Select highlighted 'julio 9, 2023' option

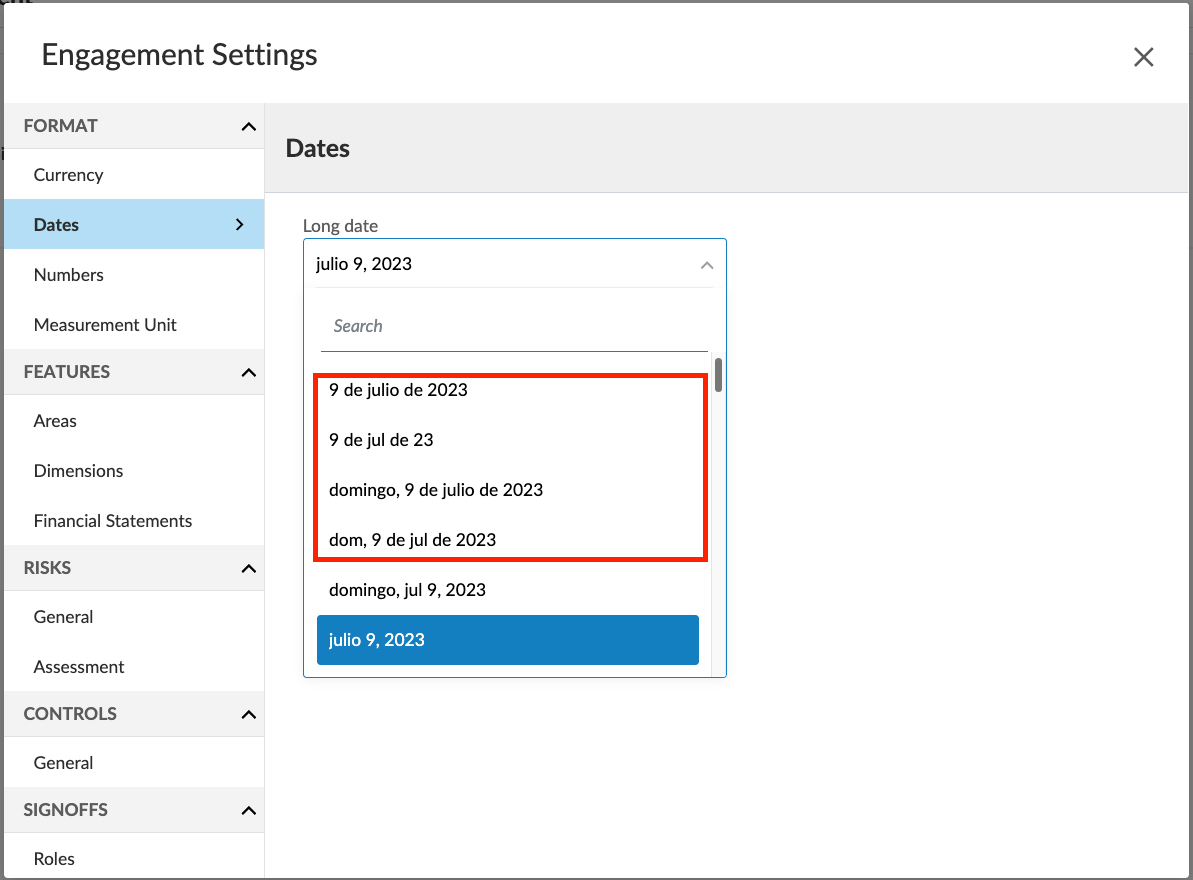click(x=507, y=640)
